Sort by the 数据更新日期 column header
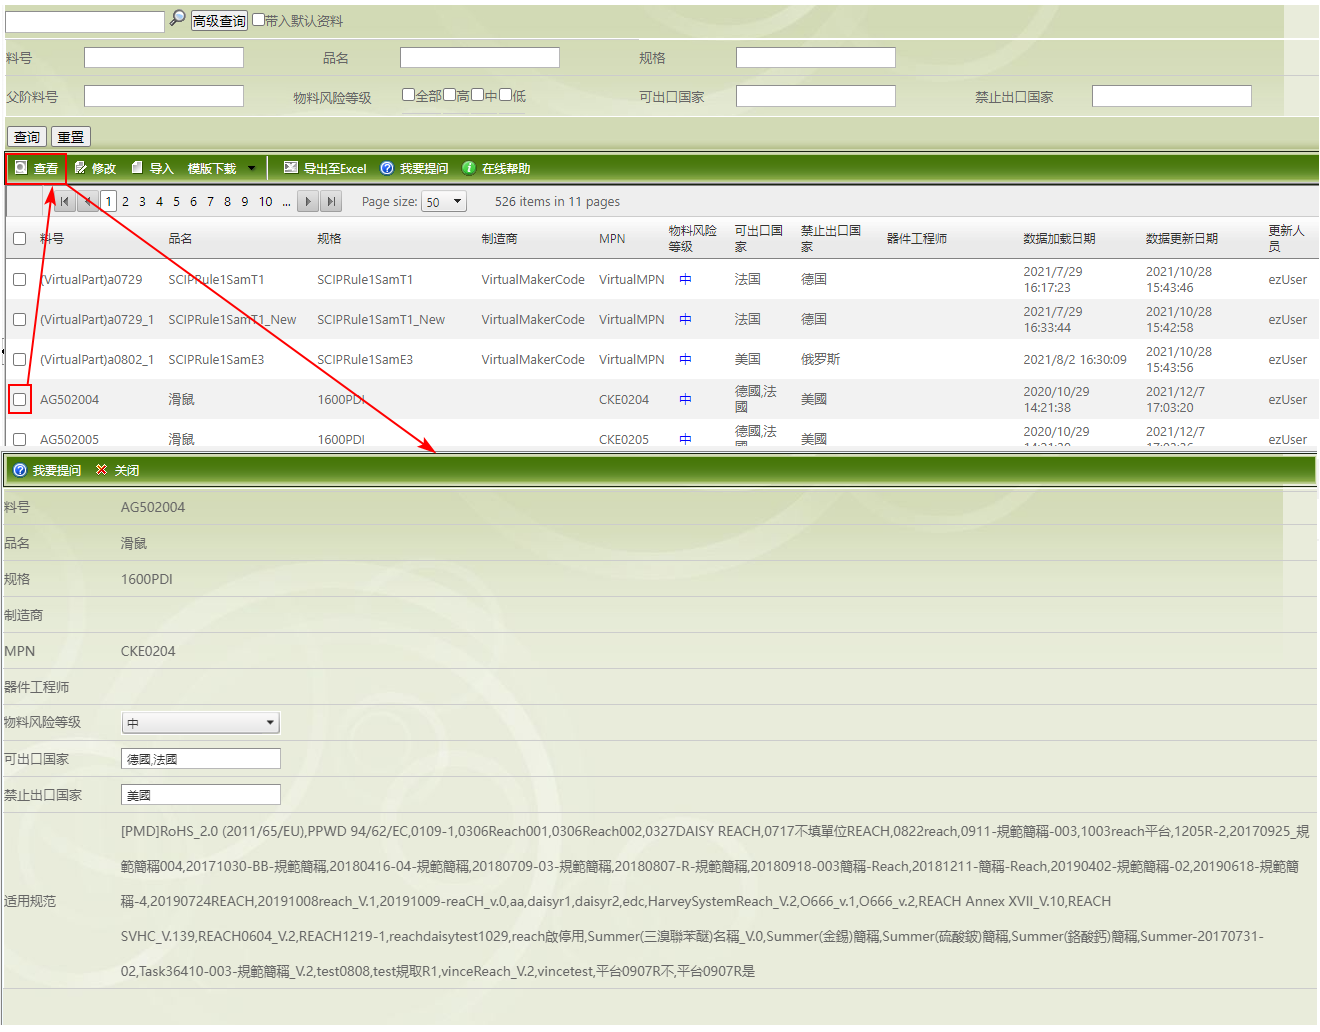Screen dimensions: 1320x1032 click(x=1182, y=238)
